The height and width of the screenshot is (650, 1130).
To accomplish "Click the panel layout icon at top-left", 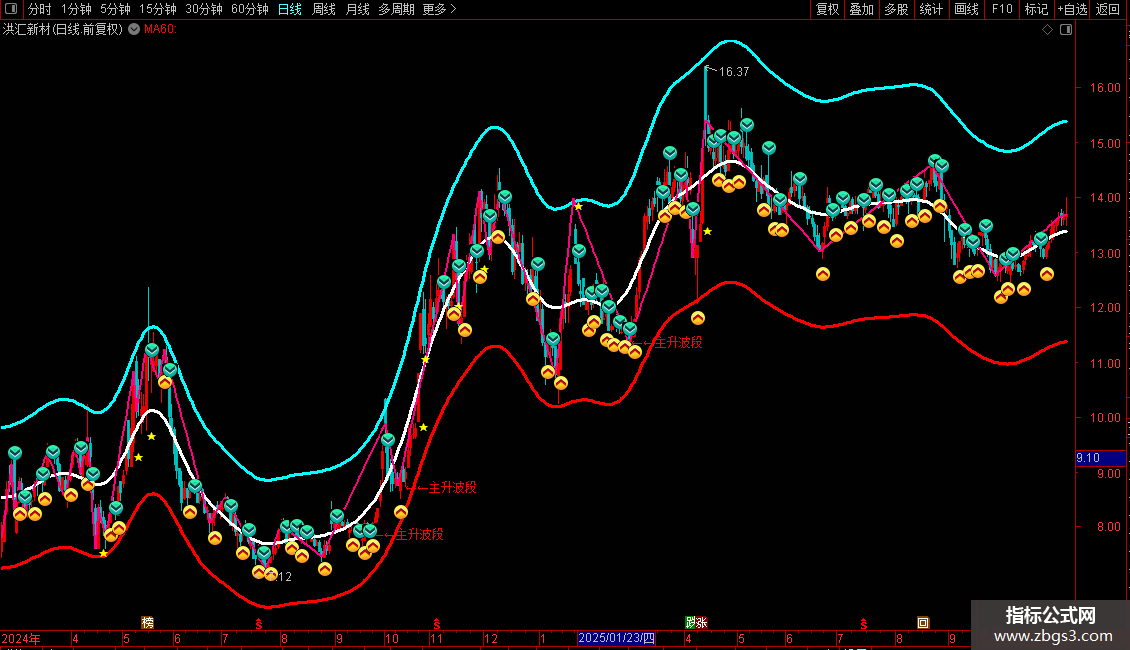I will (x=12, y=9).
